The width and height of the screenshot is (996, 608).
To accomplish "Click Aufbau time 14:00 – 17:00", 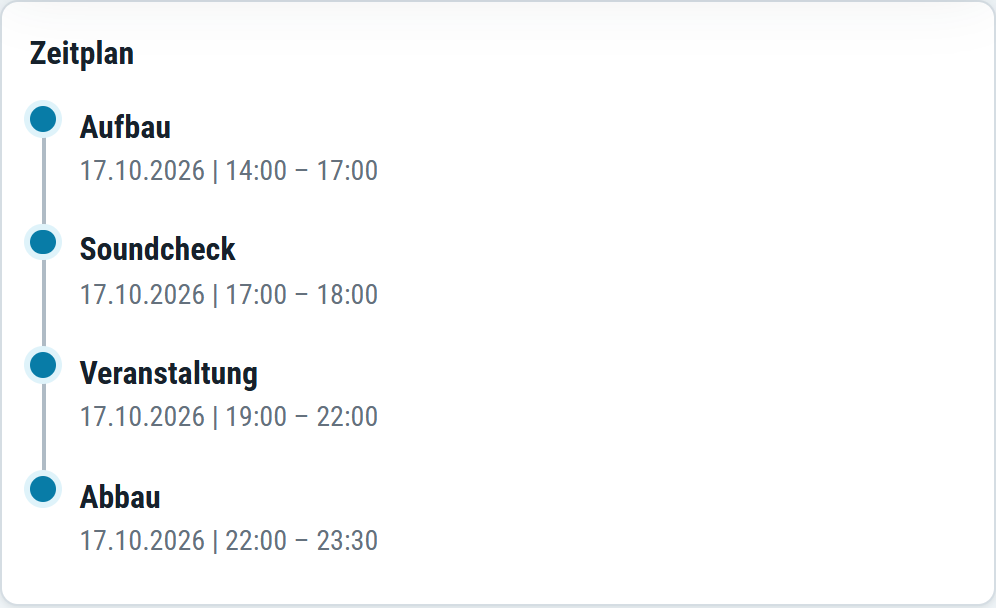I will pos(302,171).
